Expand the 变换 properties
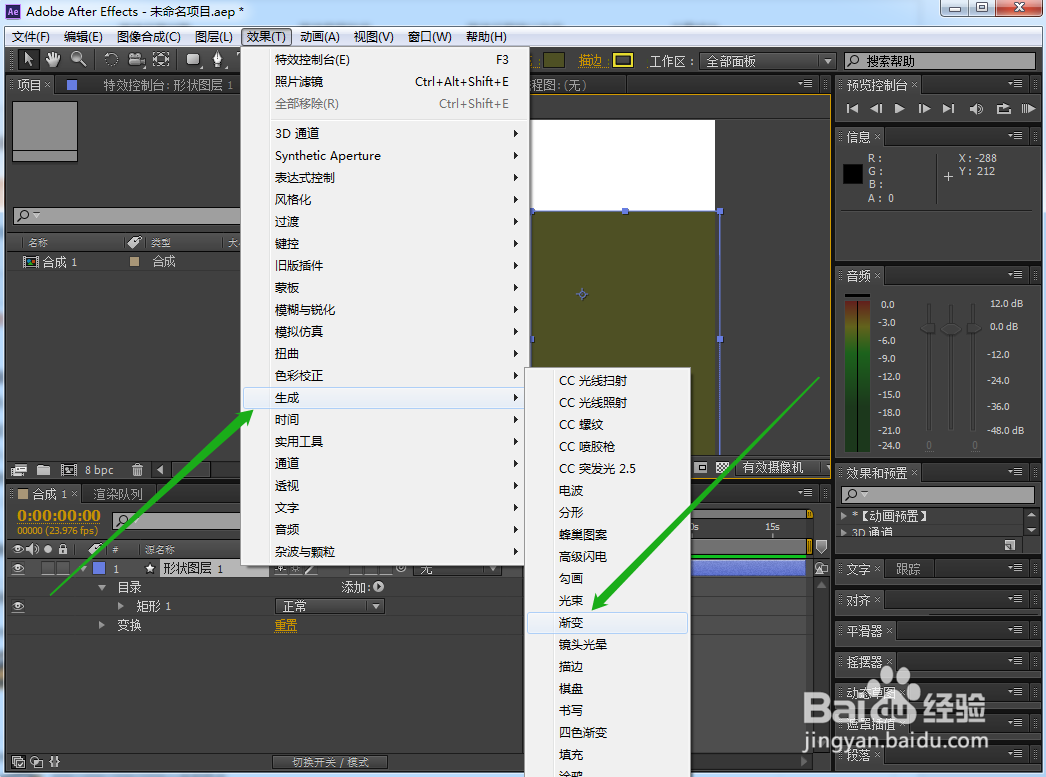 point(102,626)
